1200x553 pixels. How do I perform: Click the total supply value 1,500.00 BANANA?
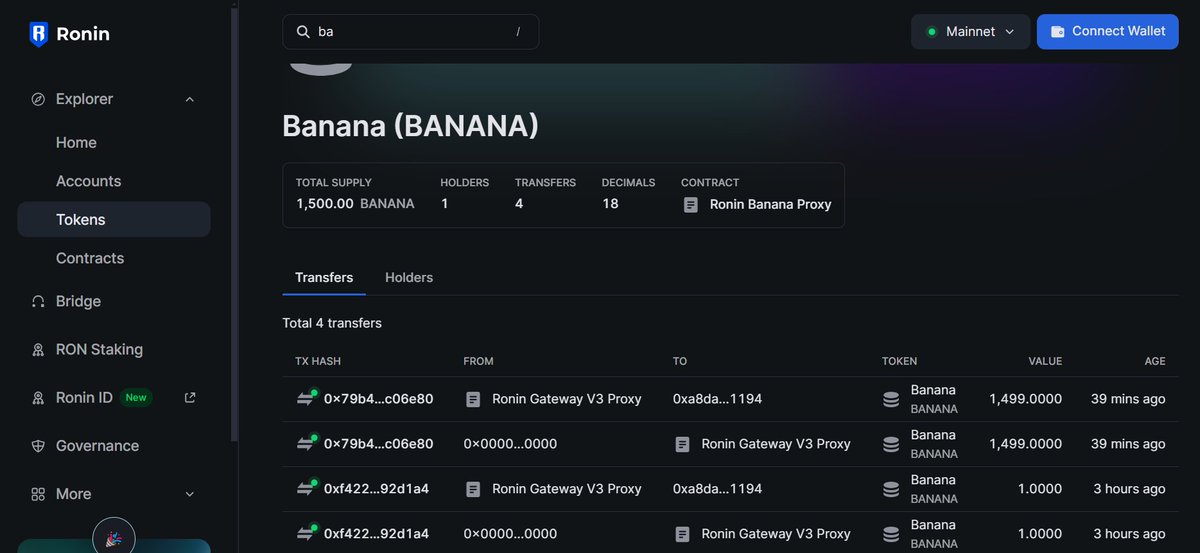click(x=355, y=204)
